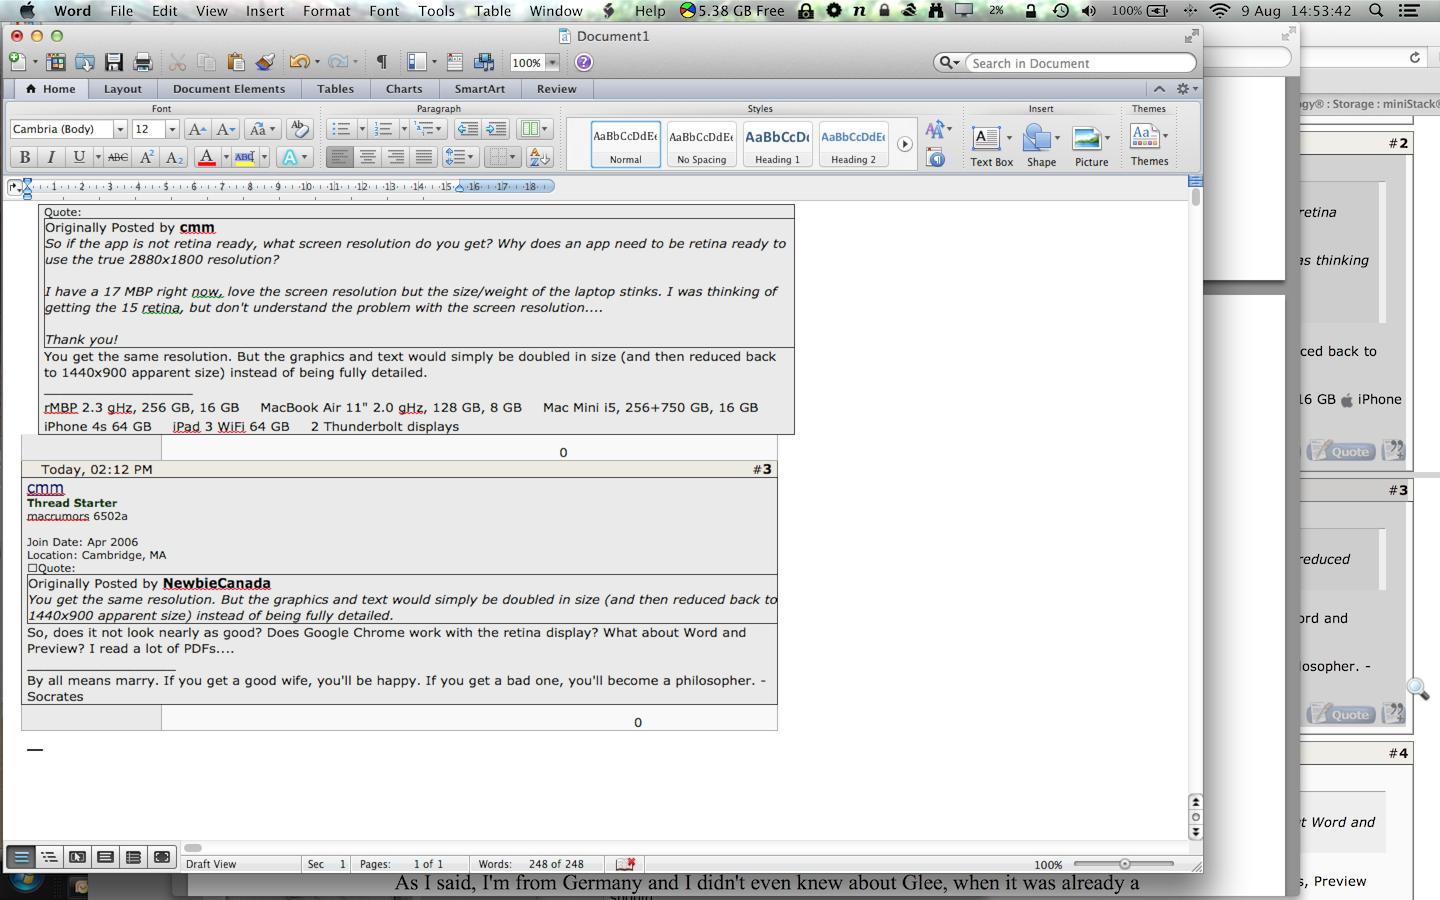Image resolution: width=1440 pixels, height=900 pixels.
Task: Open Document Elements ribbon tab
Action: pos(229,89)
